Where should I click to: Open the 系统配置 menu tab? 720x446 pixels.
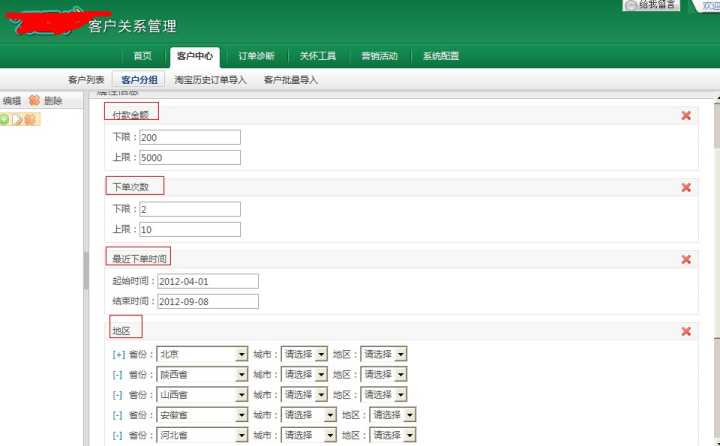441,56
